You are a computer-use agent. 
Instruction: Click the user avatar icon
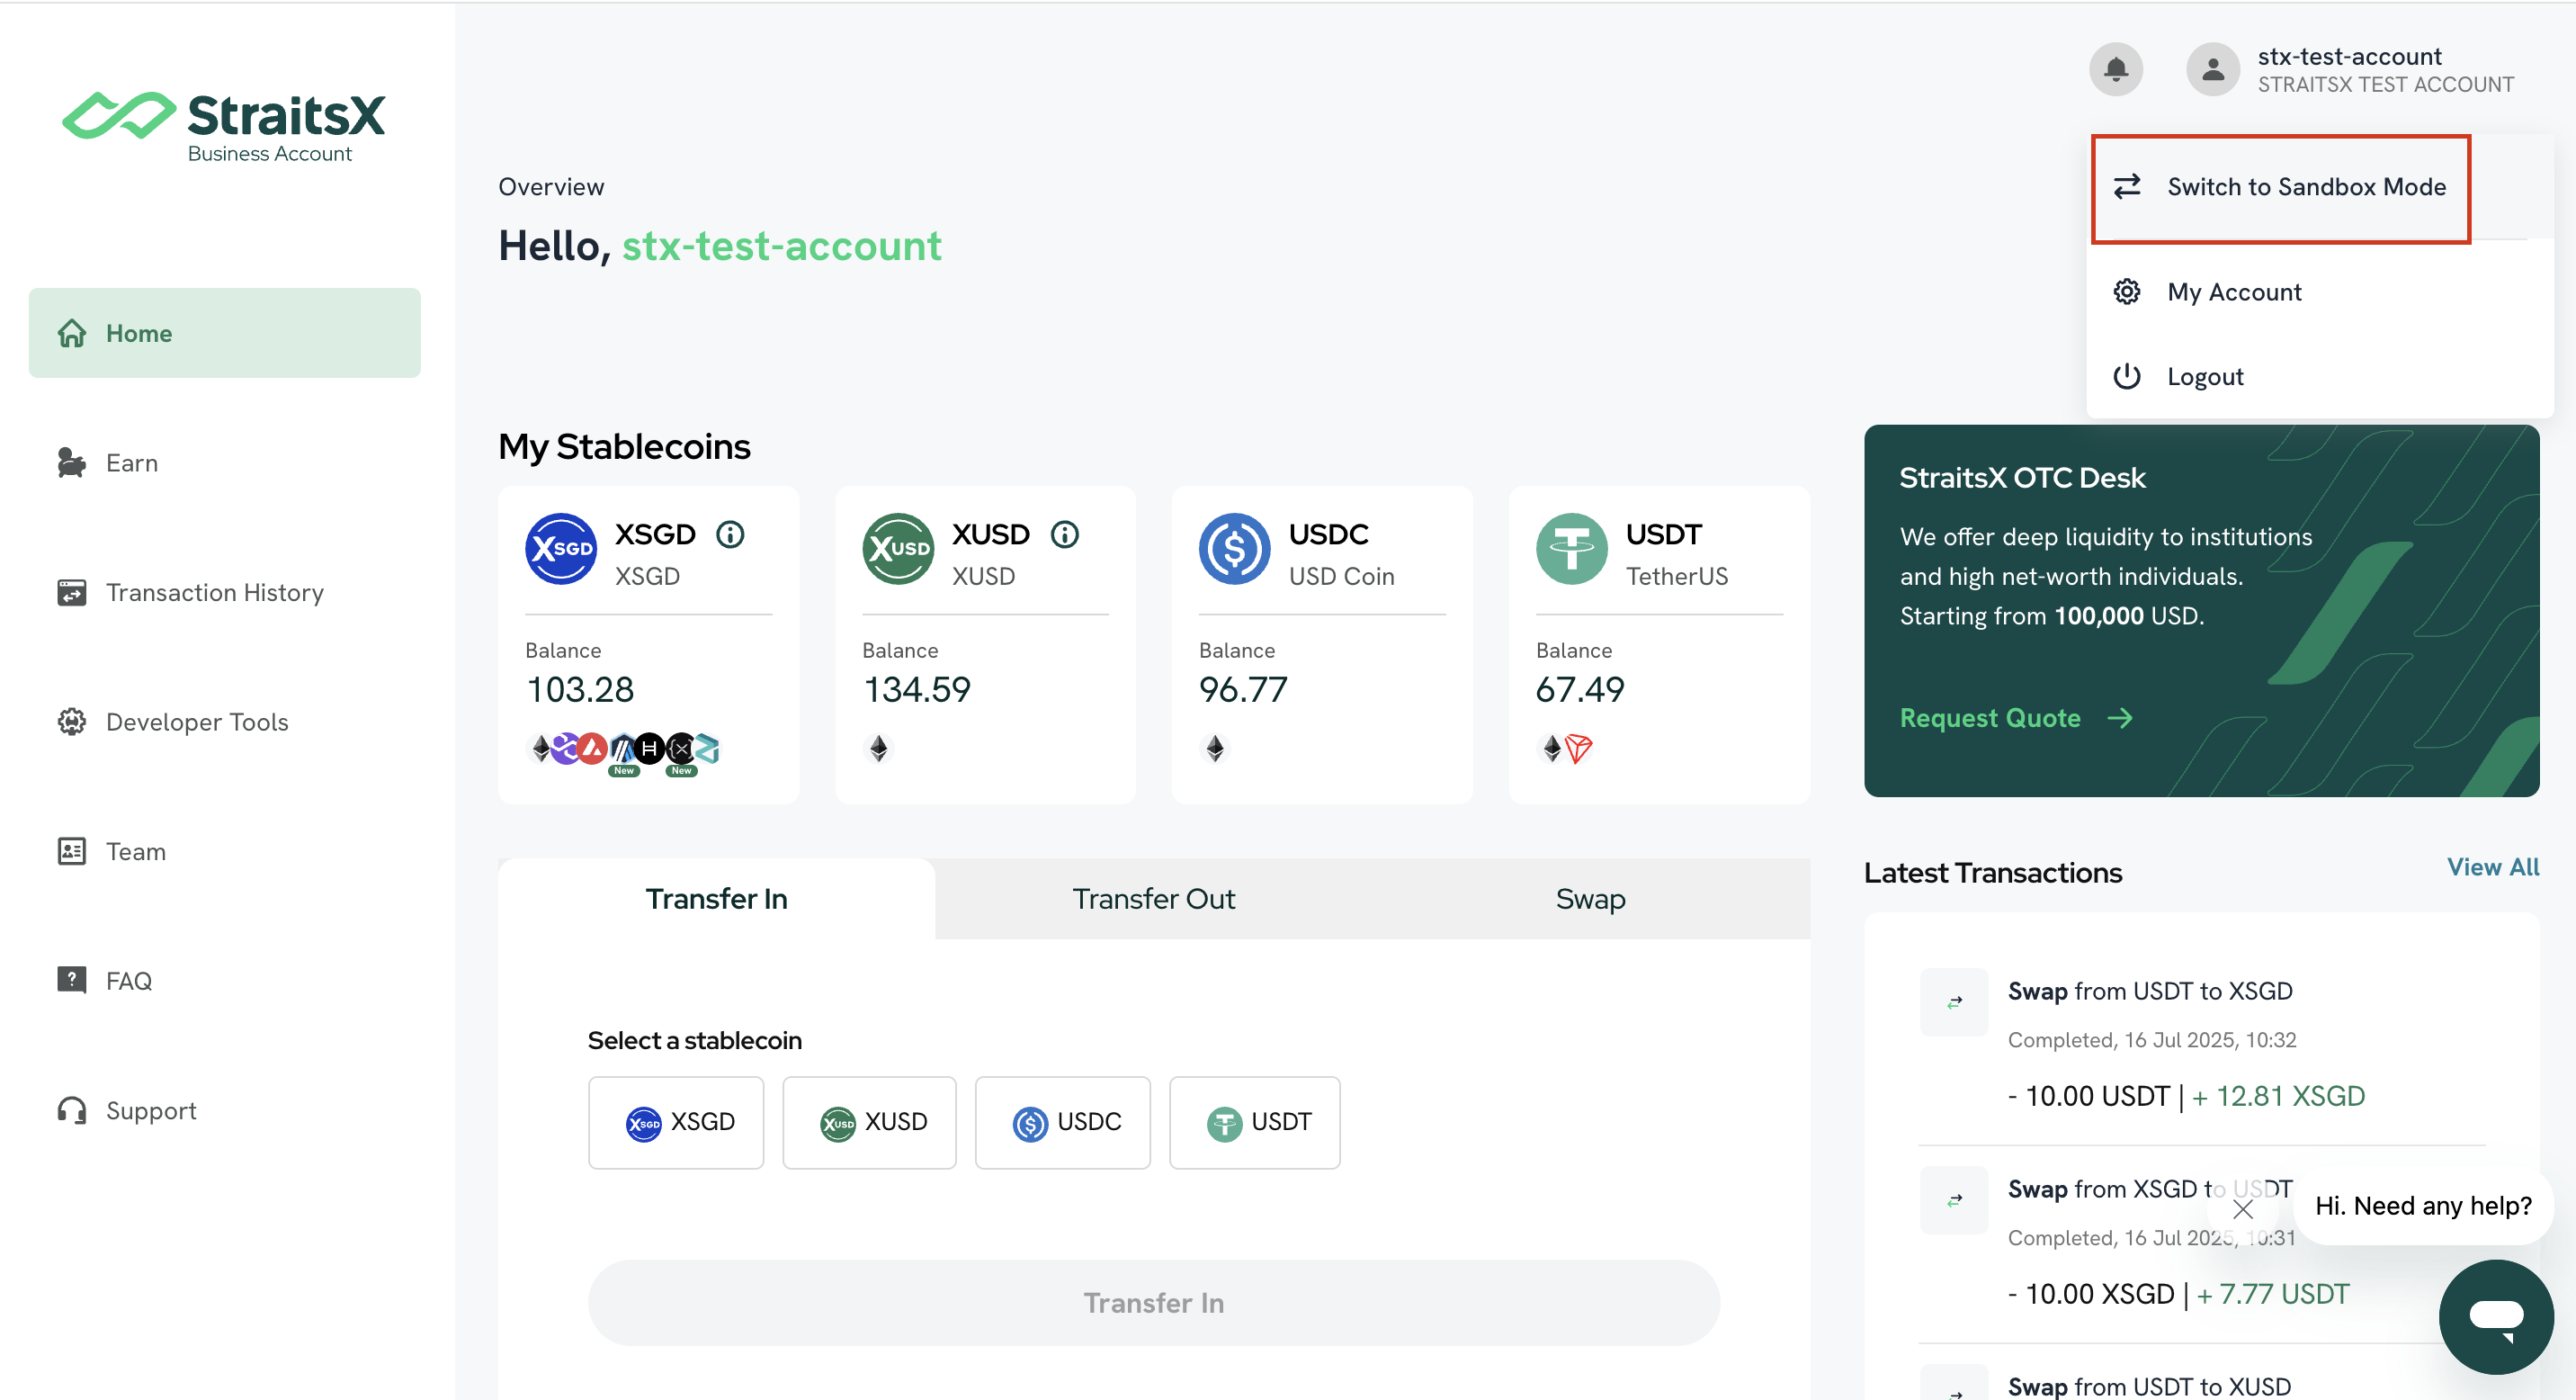click(x=2212, y=69)
